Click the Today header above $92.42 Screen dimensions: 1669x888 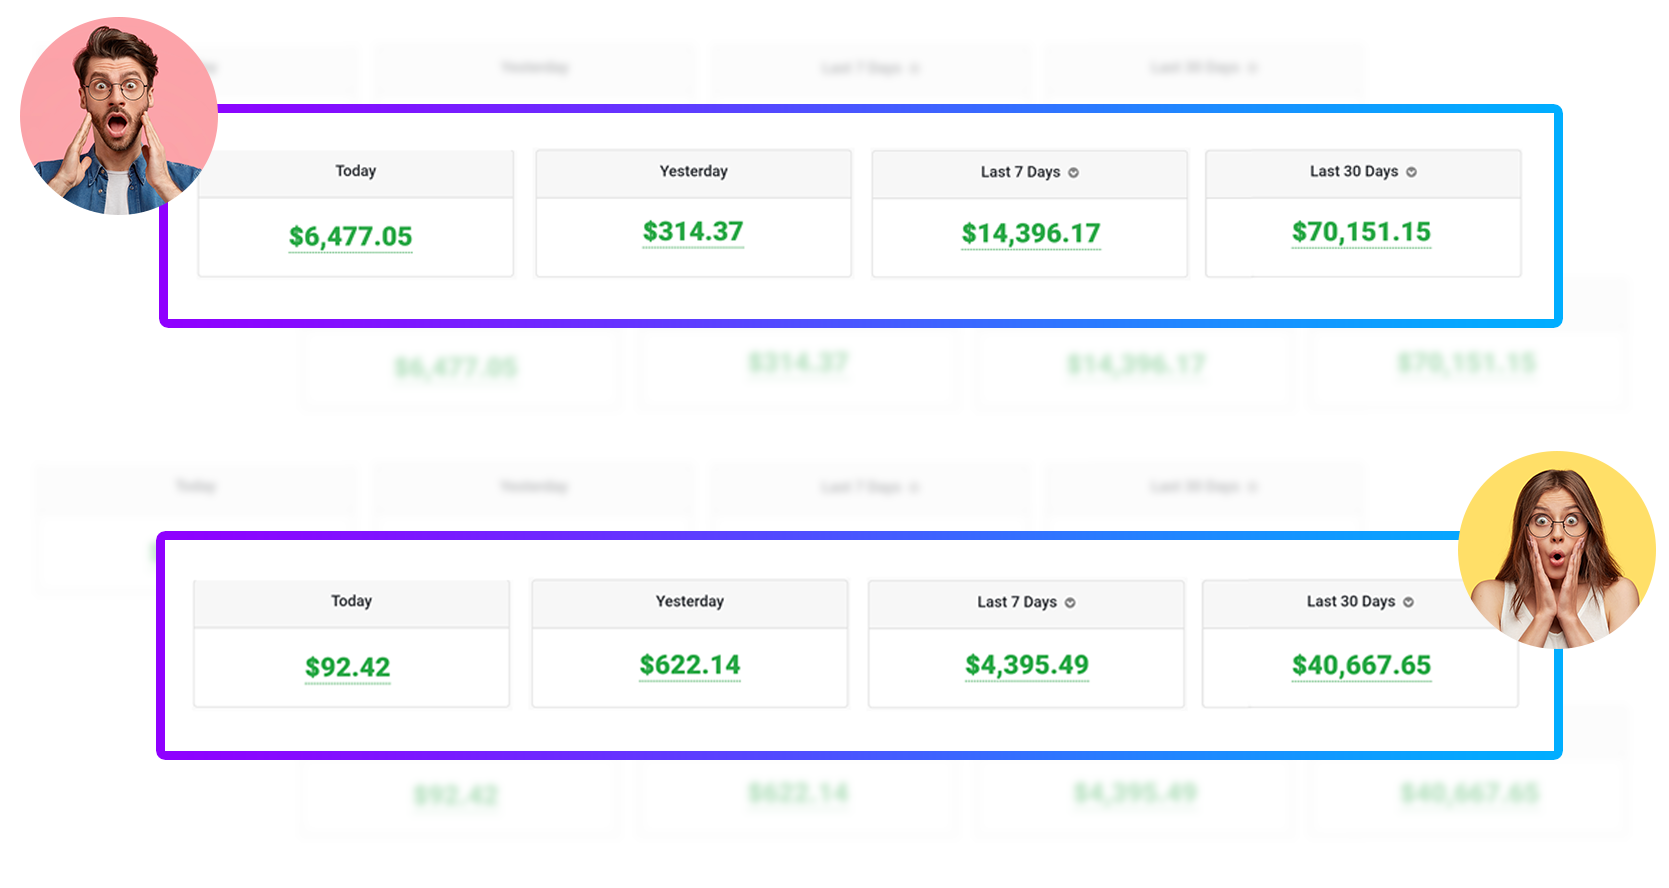[352, 601]
